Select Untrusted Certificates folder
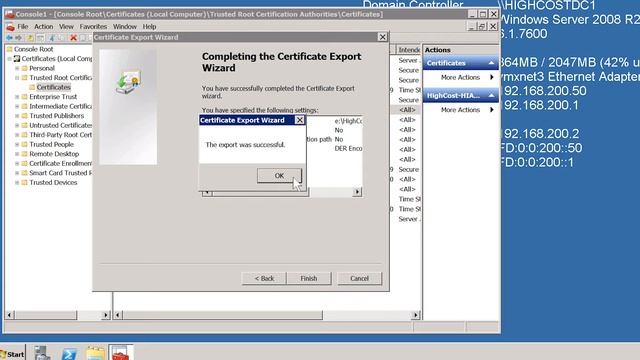Viewport: 640px width, 360px height. (x=60, y=125)
